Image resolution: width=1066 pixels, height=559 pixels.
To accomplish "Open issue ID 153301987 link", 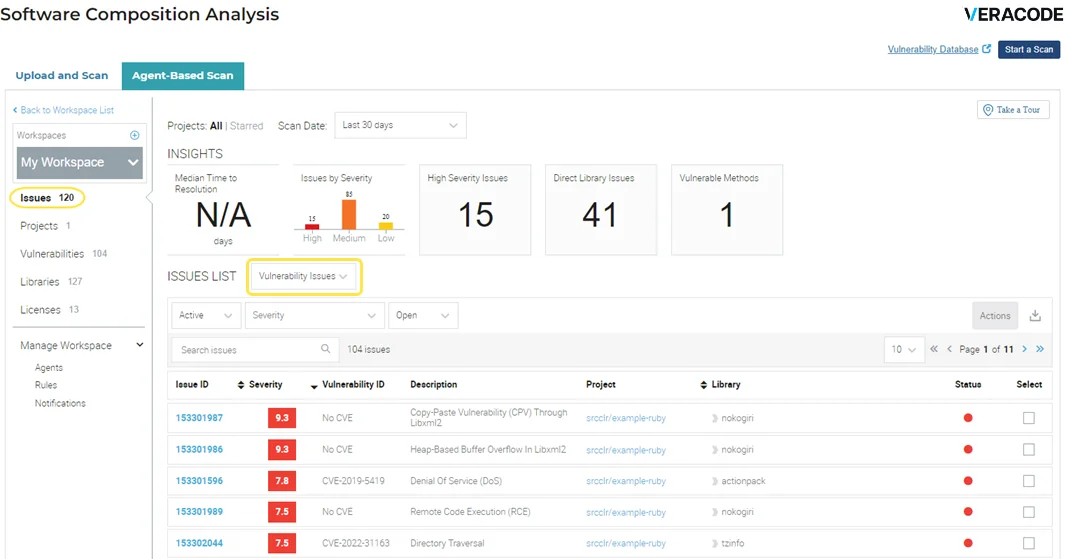I will [199, 418].
